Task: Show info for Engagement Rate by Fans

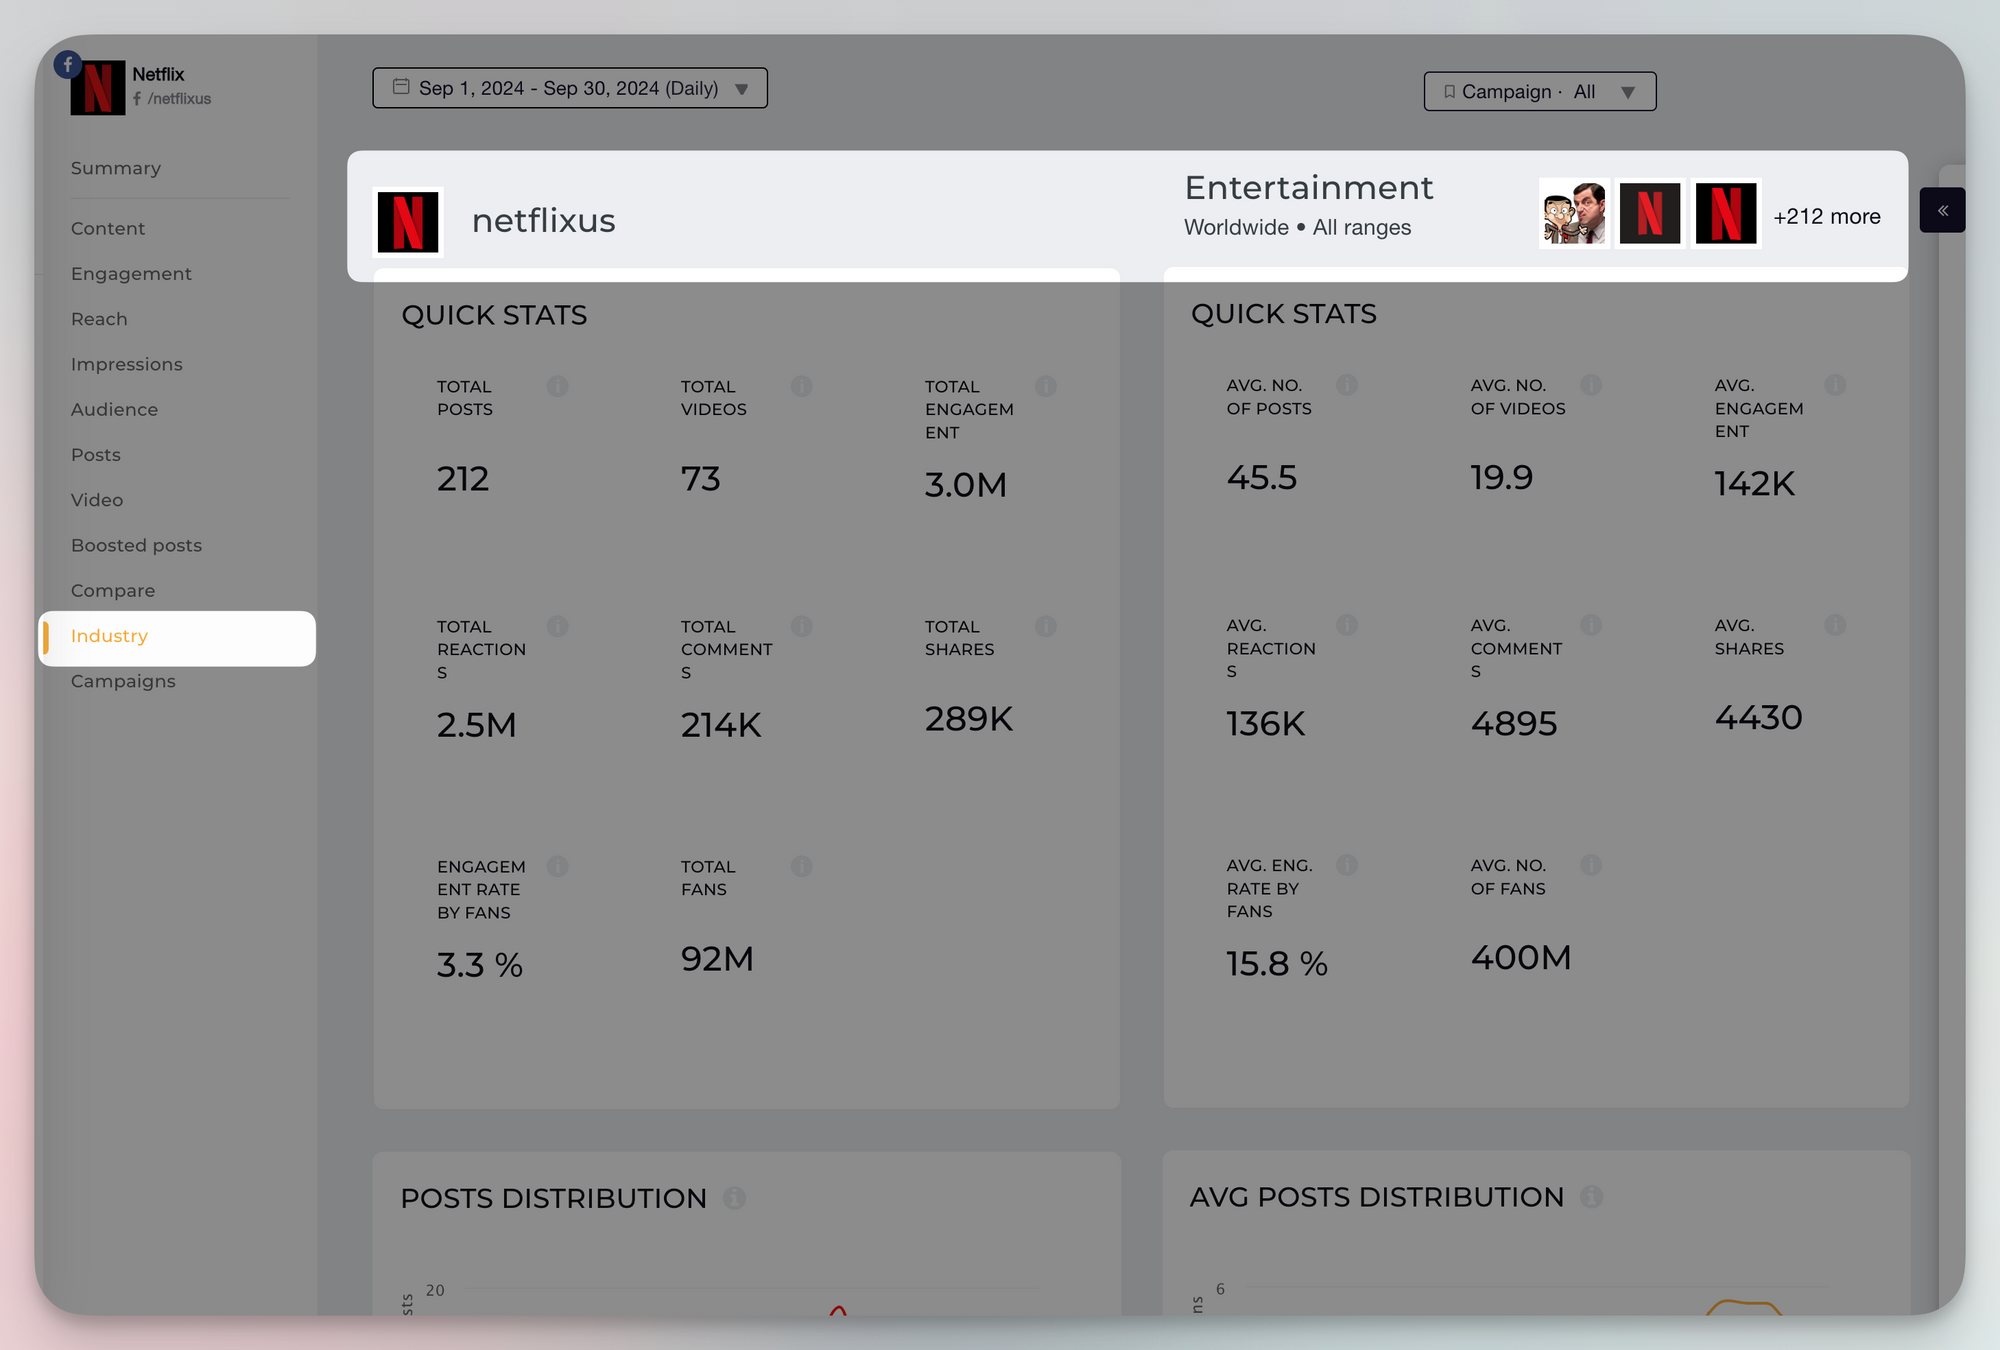Action: tap(558, 866)
